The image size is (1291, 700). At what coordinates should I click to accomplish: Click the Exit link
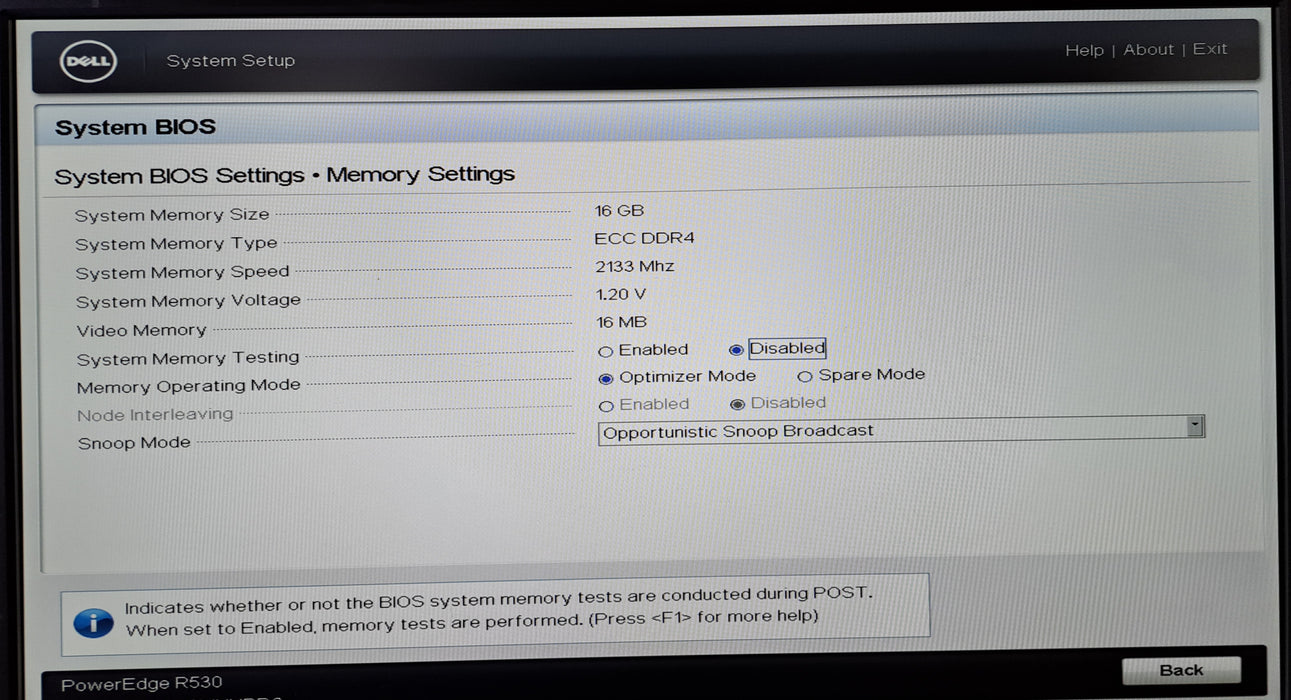point(1210,48)
